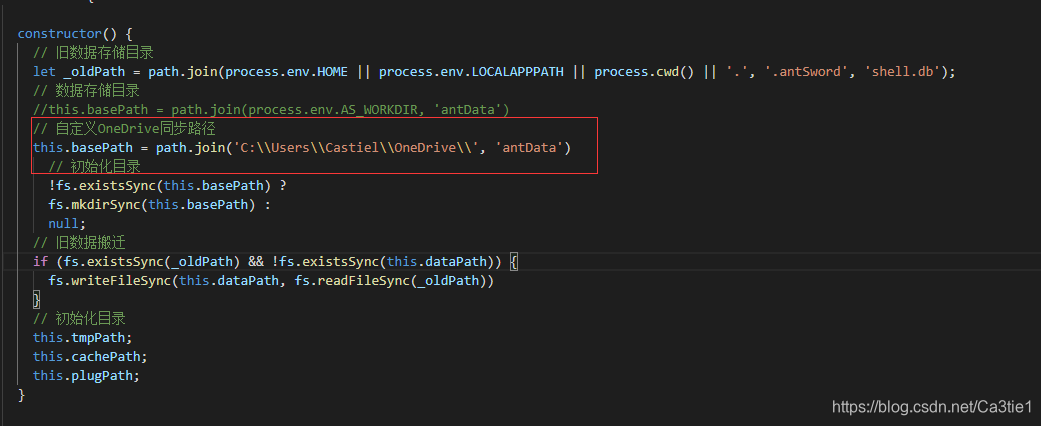Select the comment '// 旧数据存储目录'
The height and width of the screenshot is (426, 1041).
pos(94,52)
